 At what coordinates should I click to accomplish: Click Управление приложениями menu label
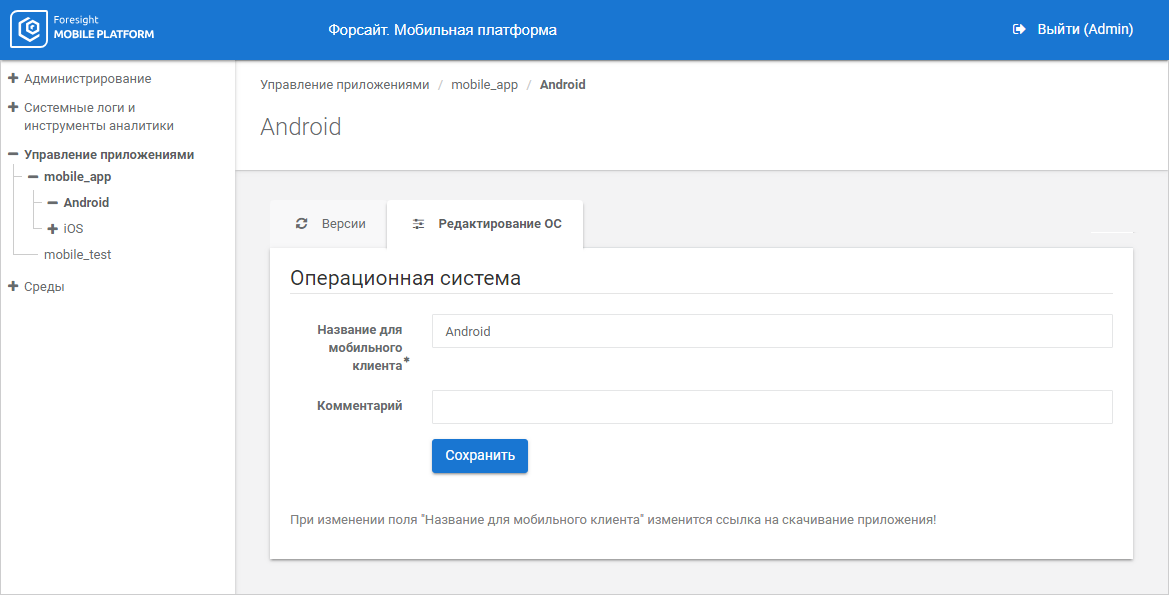click(109, 154)
